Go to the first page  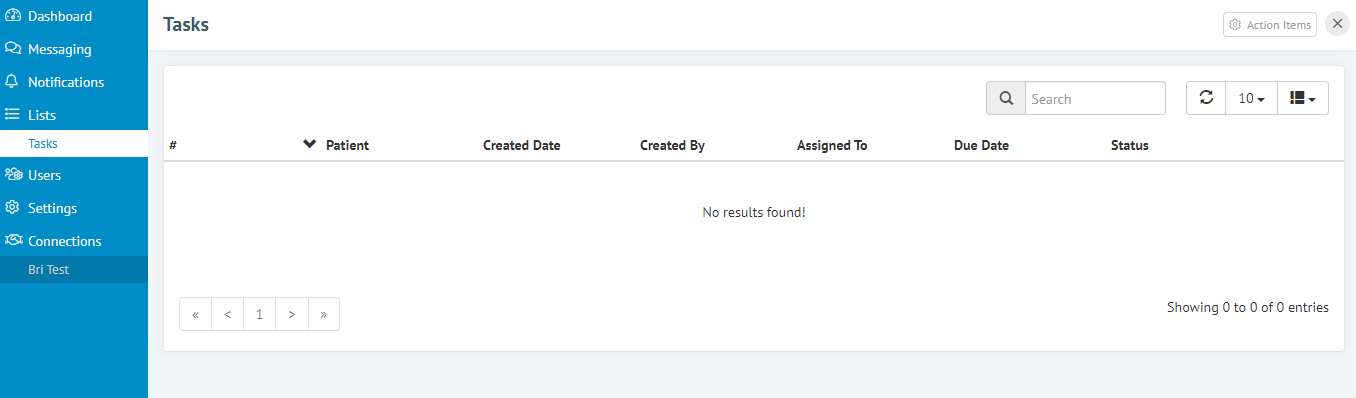click(195, 314)
